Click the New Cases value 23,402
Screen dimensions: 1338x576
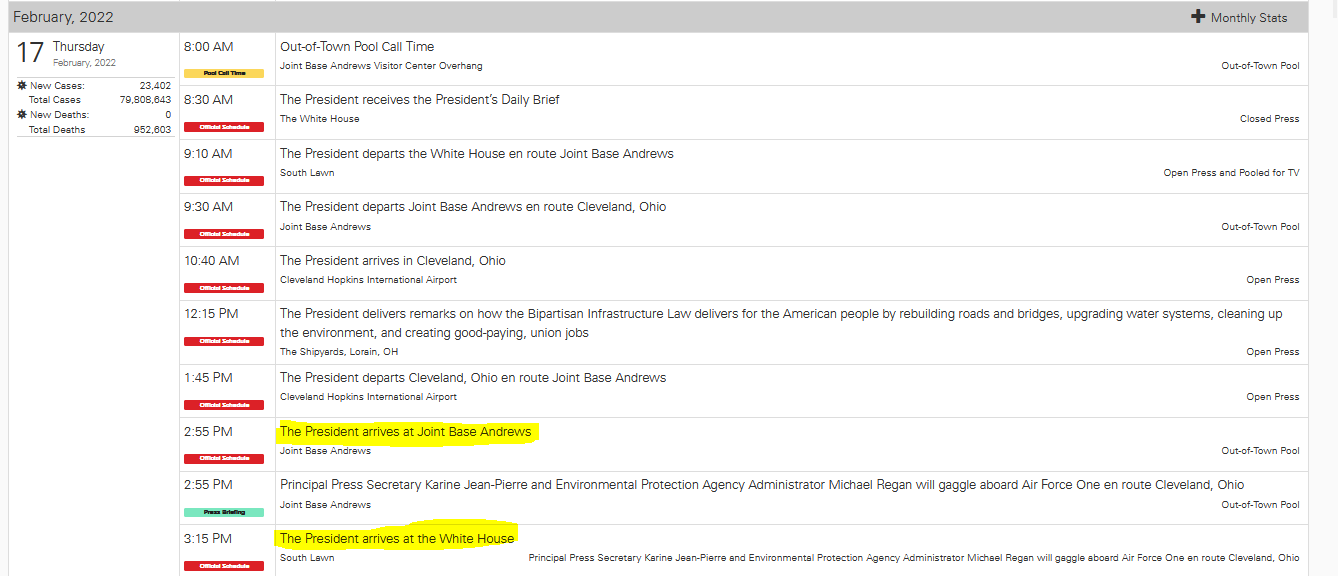(155, 86)
